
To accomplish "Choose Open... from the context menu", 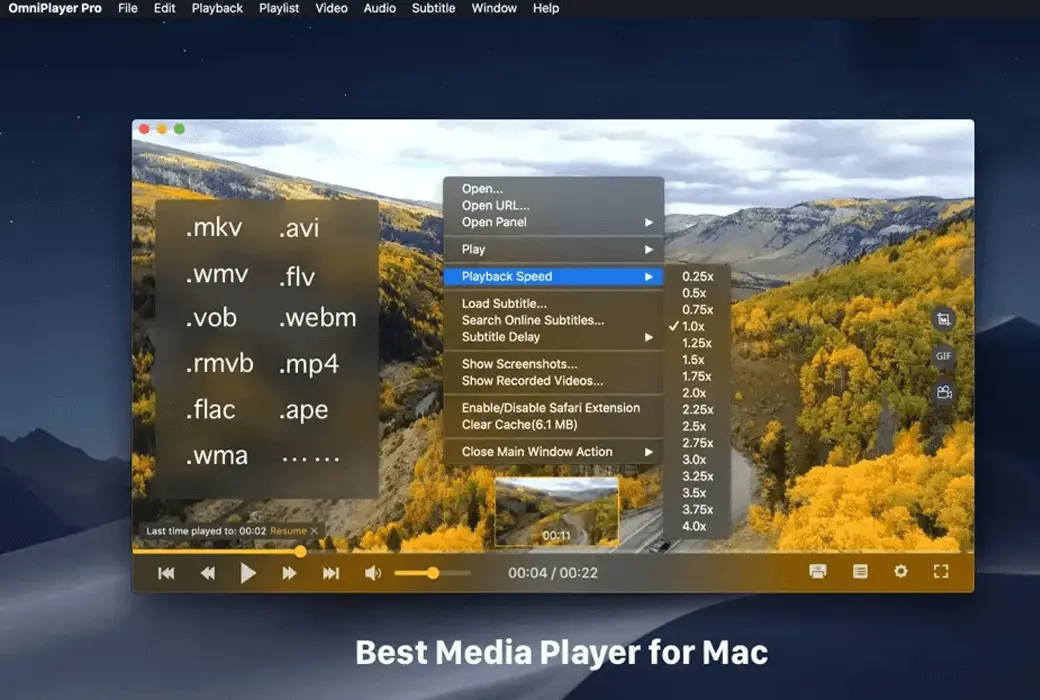I will [x=553, y=188].
